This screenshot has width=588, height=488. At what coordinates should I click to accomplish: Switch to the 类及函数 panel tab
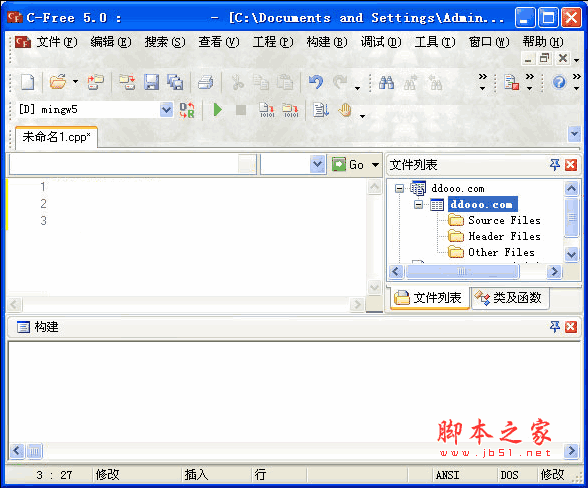pyautogui.click(x=509, y=298)
